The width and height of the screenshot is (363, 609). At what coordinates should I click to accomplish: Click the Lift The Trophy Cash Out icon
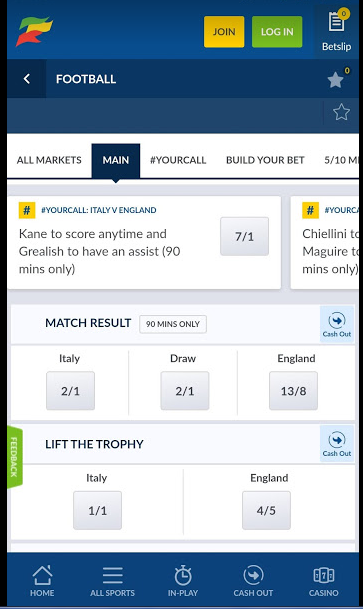pyautogui.click(x=337, y=444)
